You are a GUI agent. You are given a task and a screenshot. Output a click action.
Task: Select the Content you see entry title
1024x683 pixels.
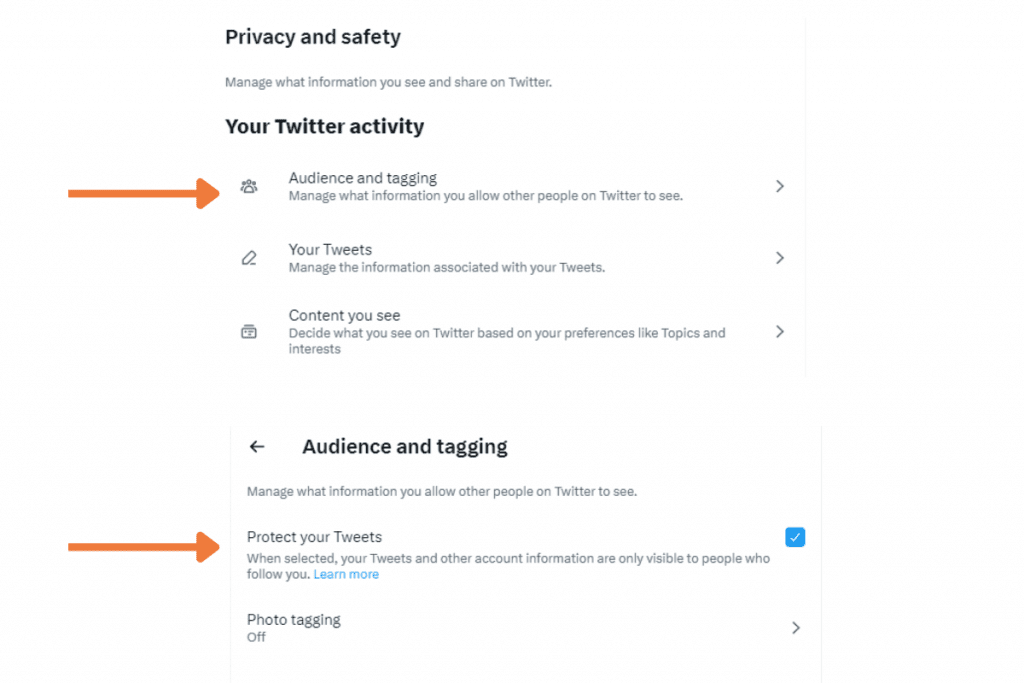pos(344,315)
